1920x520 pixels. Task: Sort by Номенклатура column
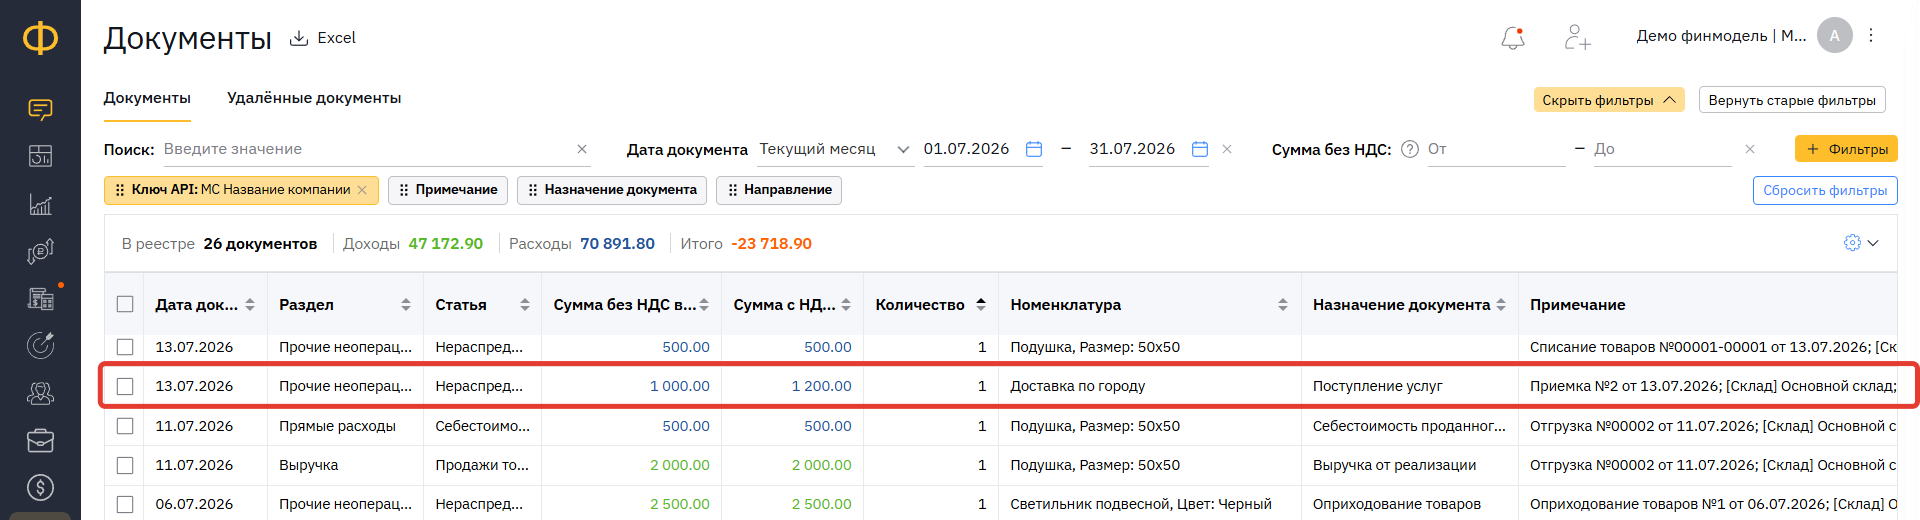tap(1283, 304)
